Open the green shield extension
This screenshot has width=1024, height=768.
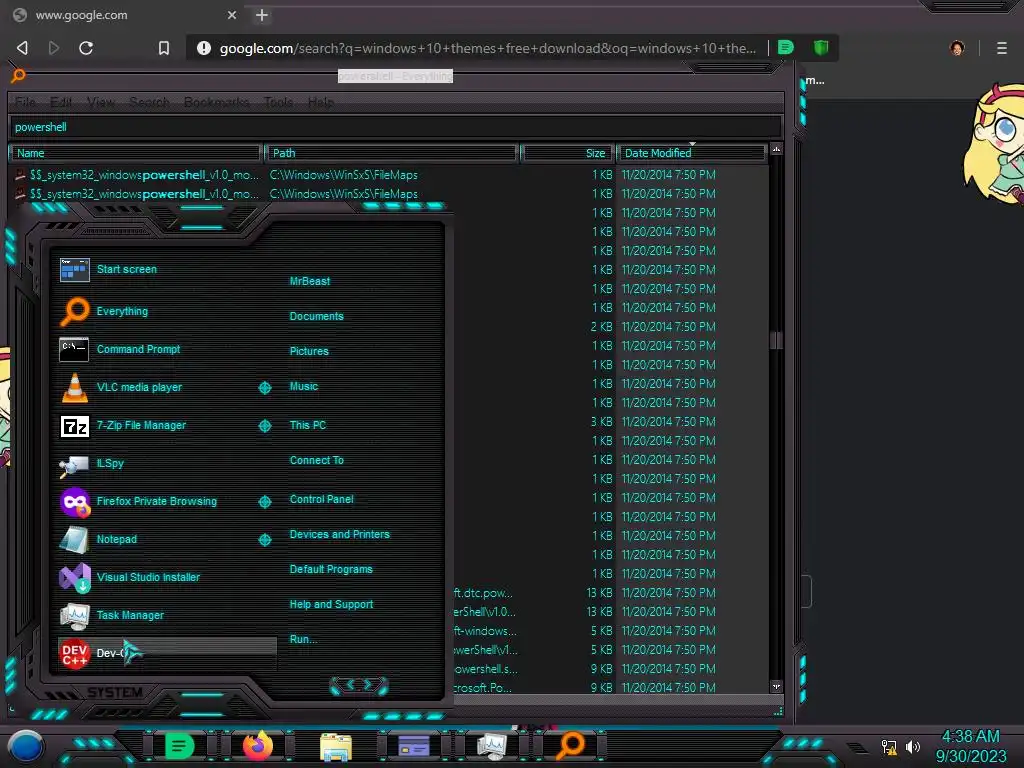[821, 47]
